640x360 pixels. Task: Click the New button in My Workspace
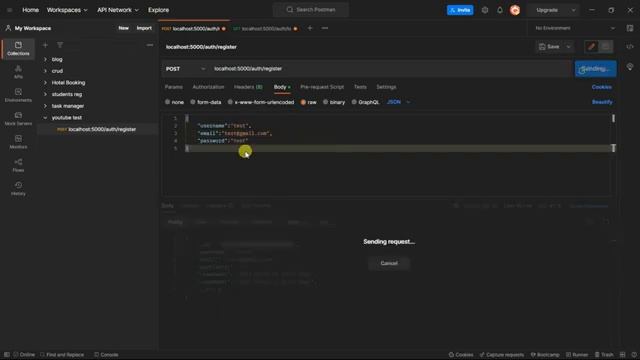(123, 28)
